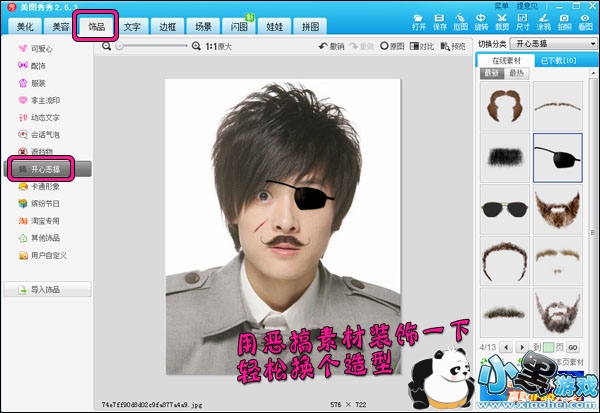Viewport: 600px width, 413px height.
Task: Select the 抠图 cutout tool icon
Action: coord(462,20)
